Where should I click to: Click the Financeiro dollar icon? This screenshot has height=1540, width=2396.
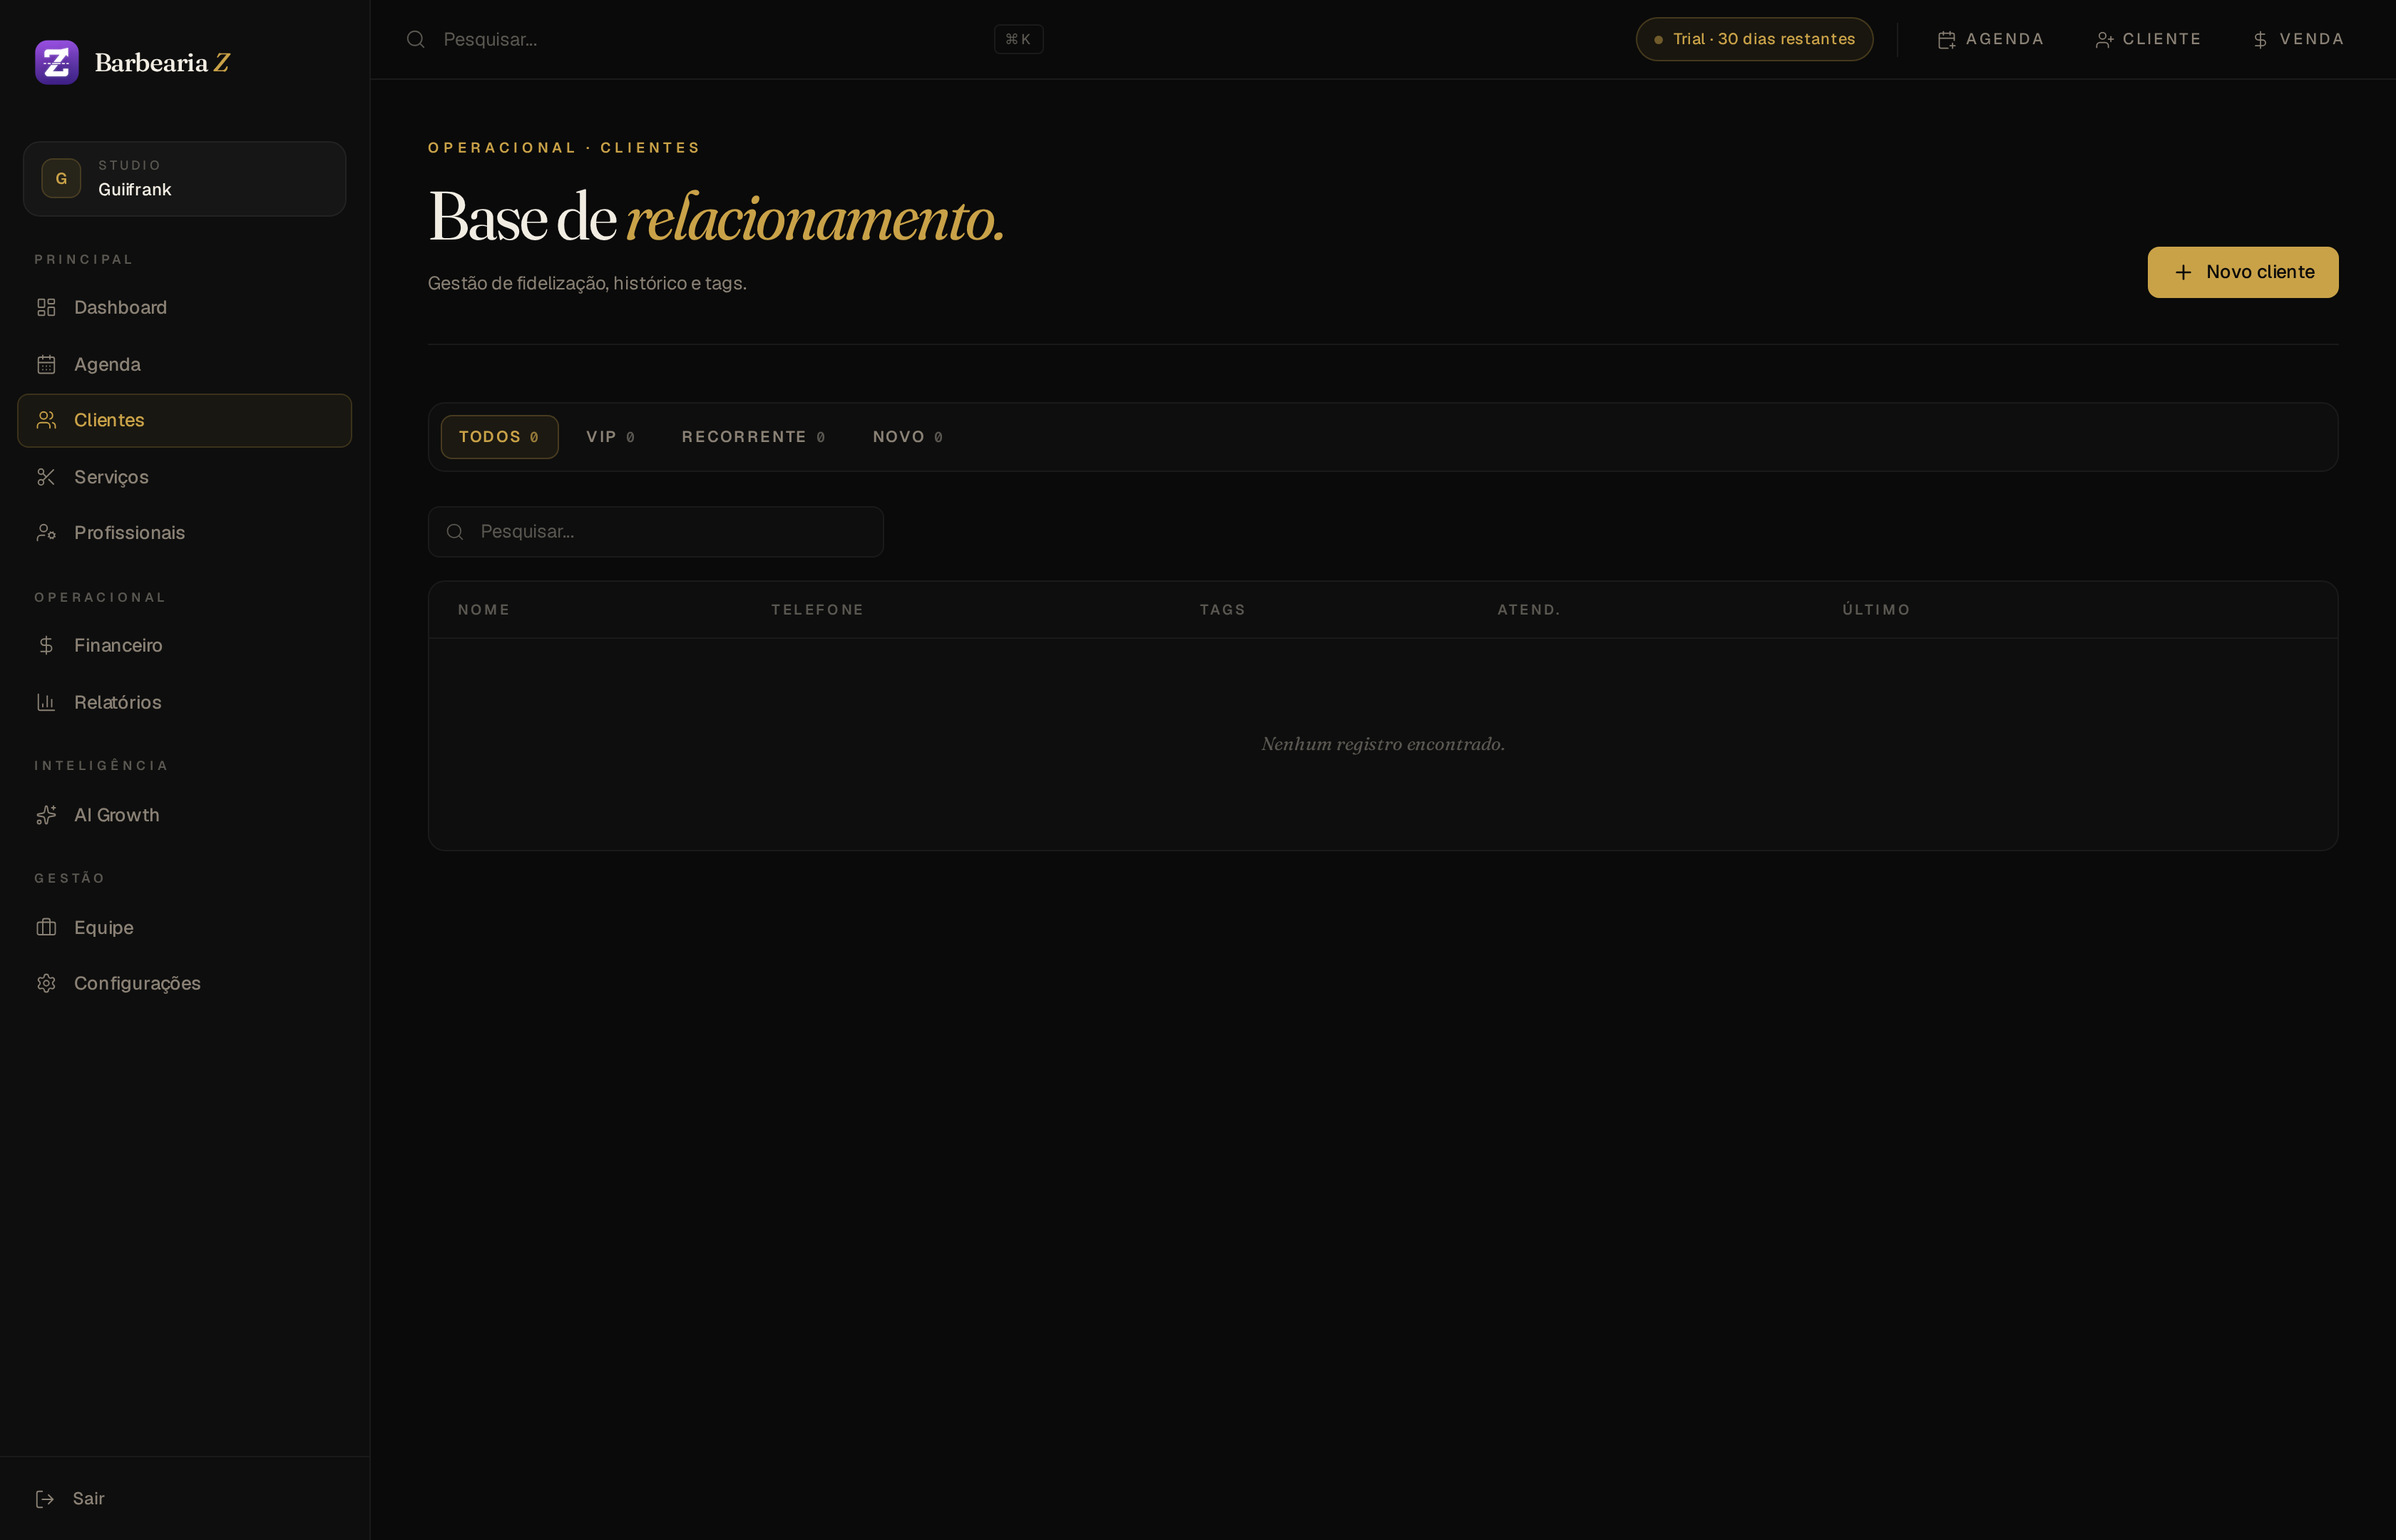(x=46, y=645)
